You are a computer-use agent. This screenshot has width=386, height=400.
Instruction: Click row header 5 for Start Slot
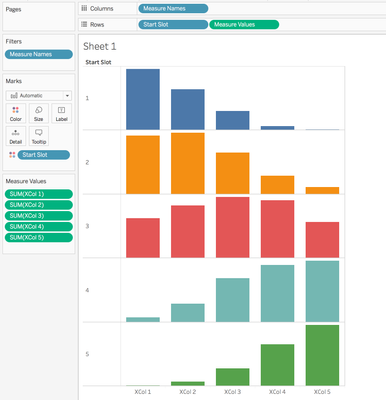(x=87, y=354)
